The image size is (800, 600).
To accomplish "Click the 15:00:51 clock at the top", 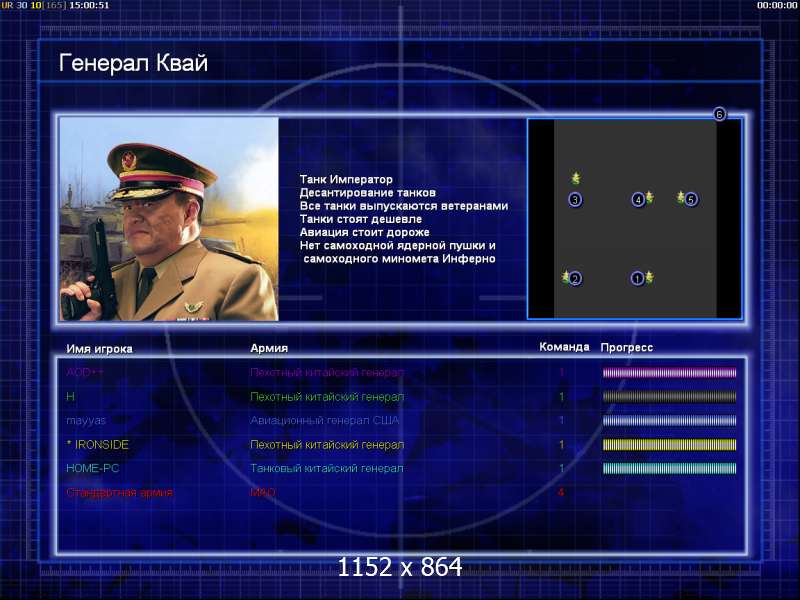I will pos(89,5).
